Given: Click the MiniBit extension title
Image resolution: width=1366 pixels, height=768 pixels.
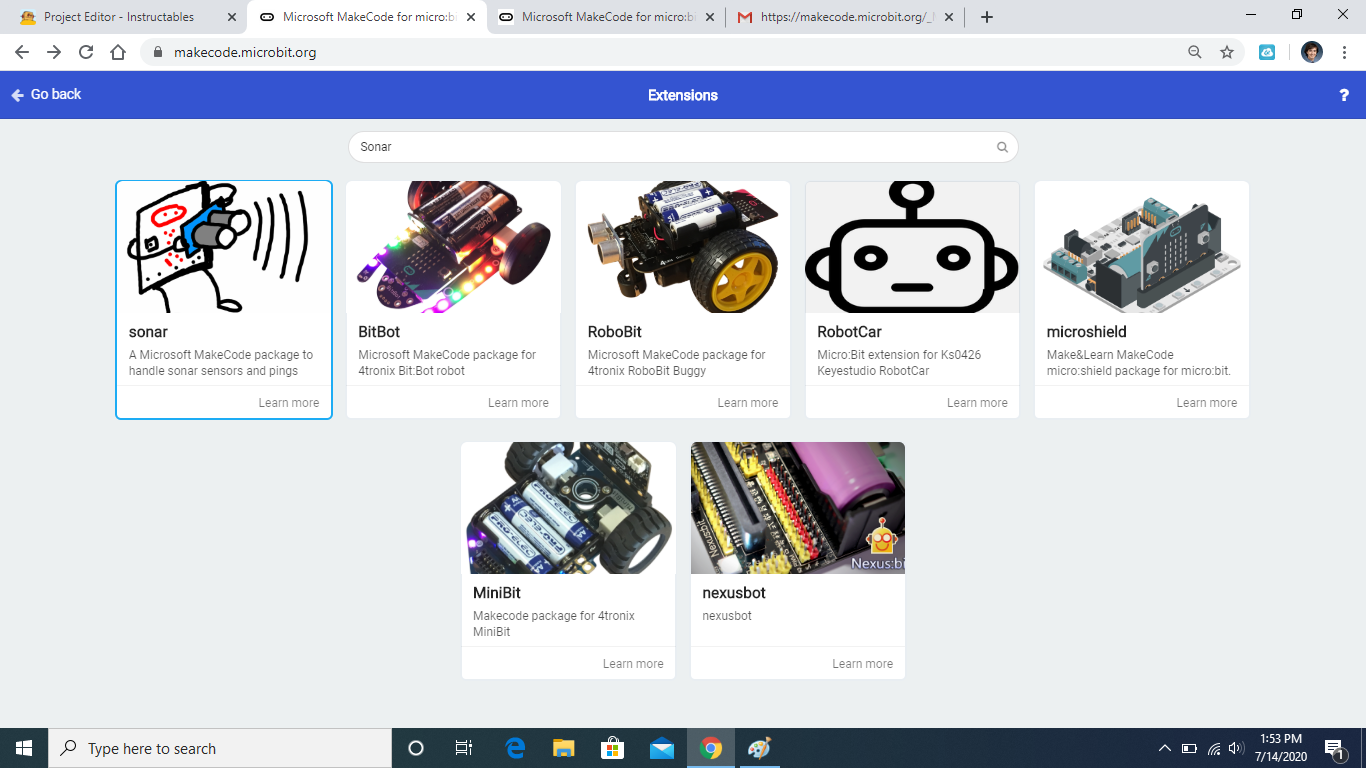Looking at the screenshot, I should click(x=497, y=593).
